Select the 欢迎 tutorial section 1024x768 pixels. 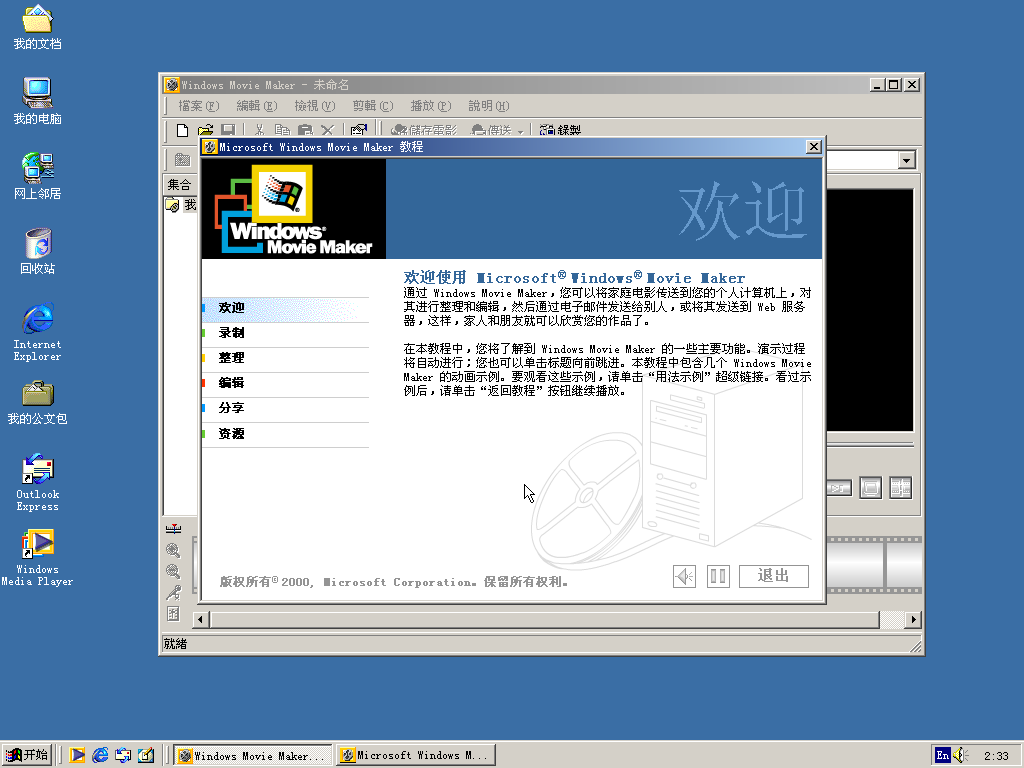(x=285, y=308)
